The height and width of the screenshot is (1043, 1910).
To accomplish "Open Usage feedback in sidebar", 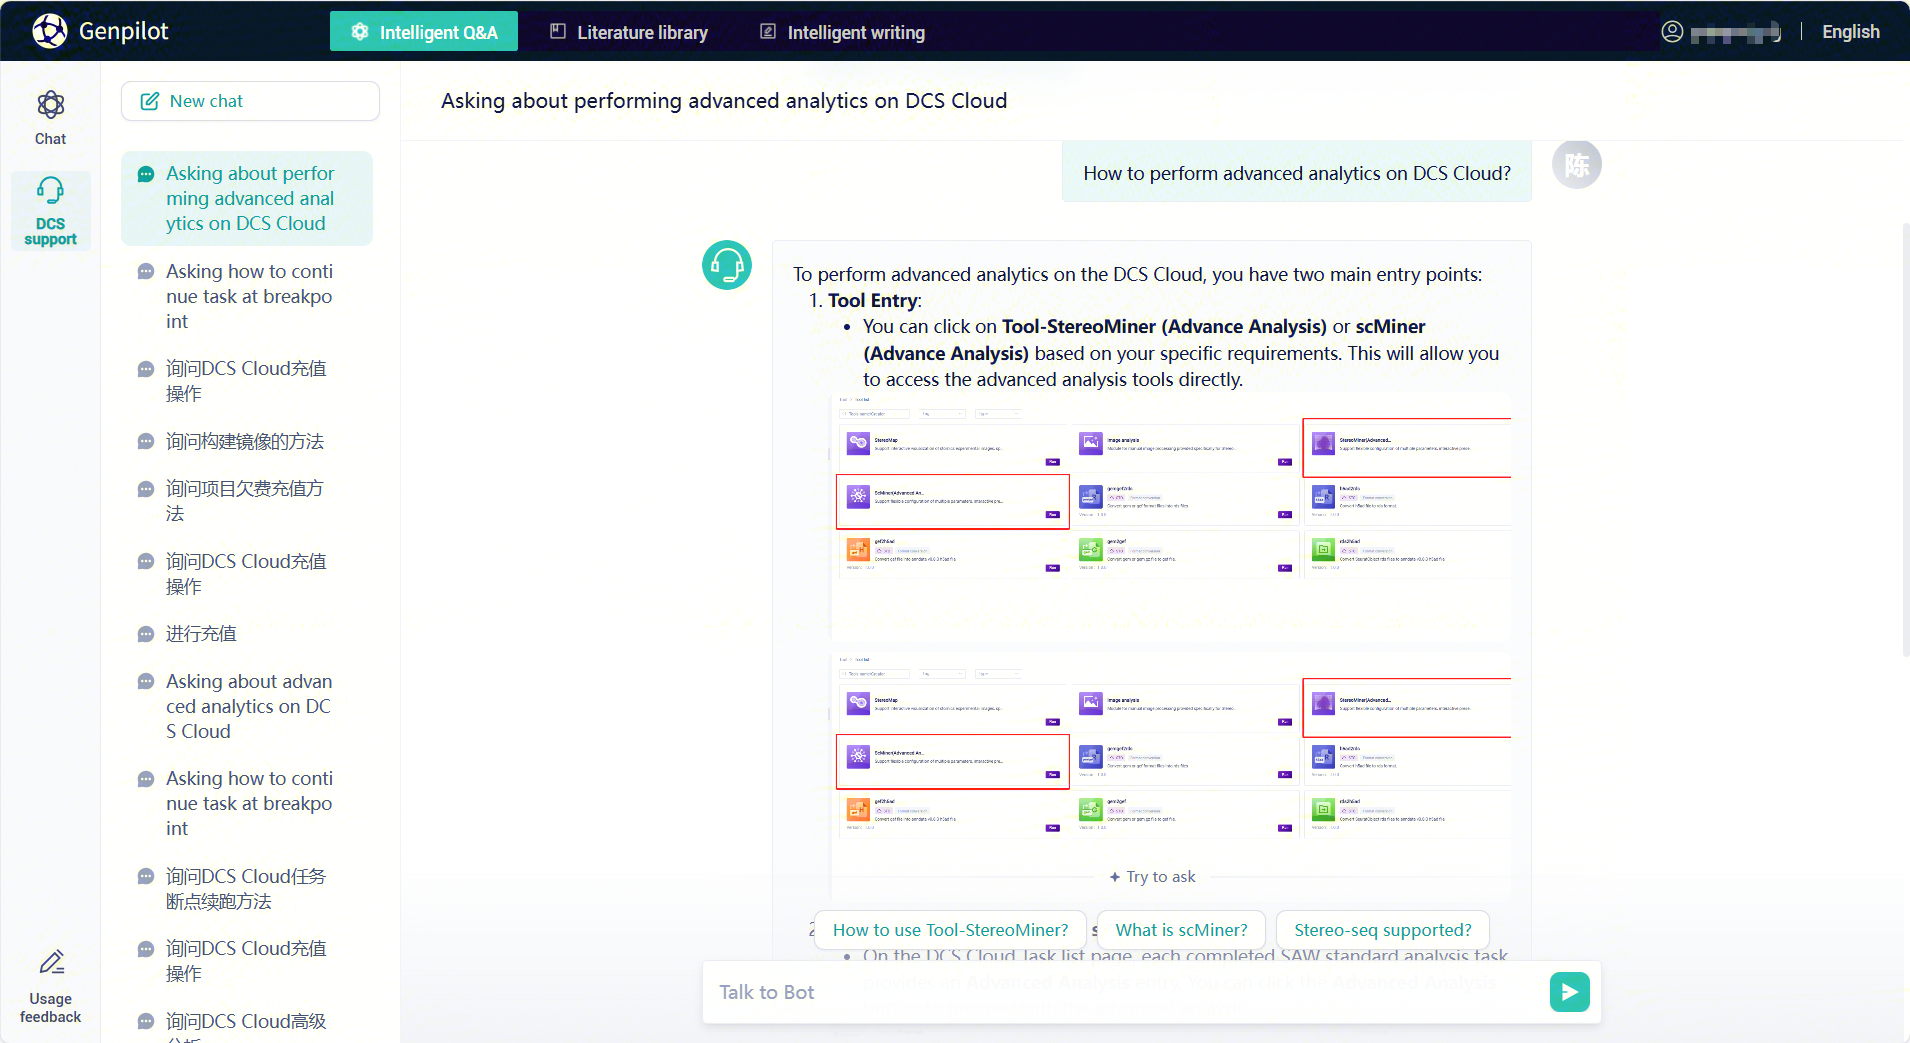I will (x=50, y=986).
